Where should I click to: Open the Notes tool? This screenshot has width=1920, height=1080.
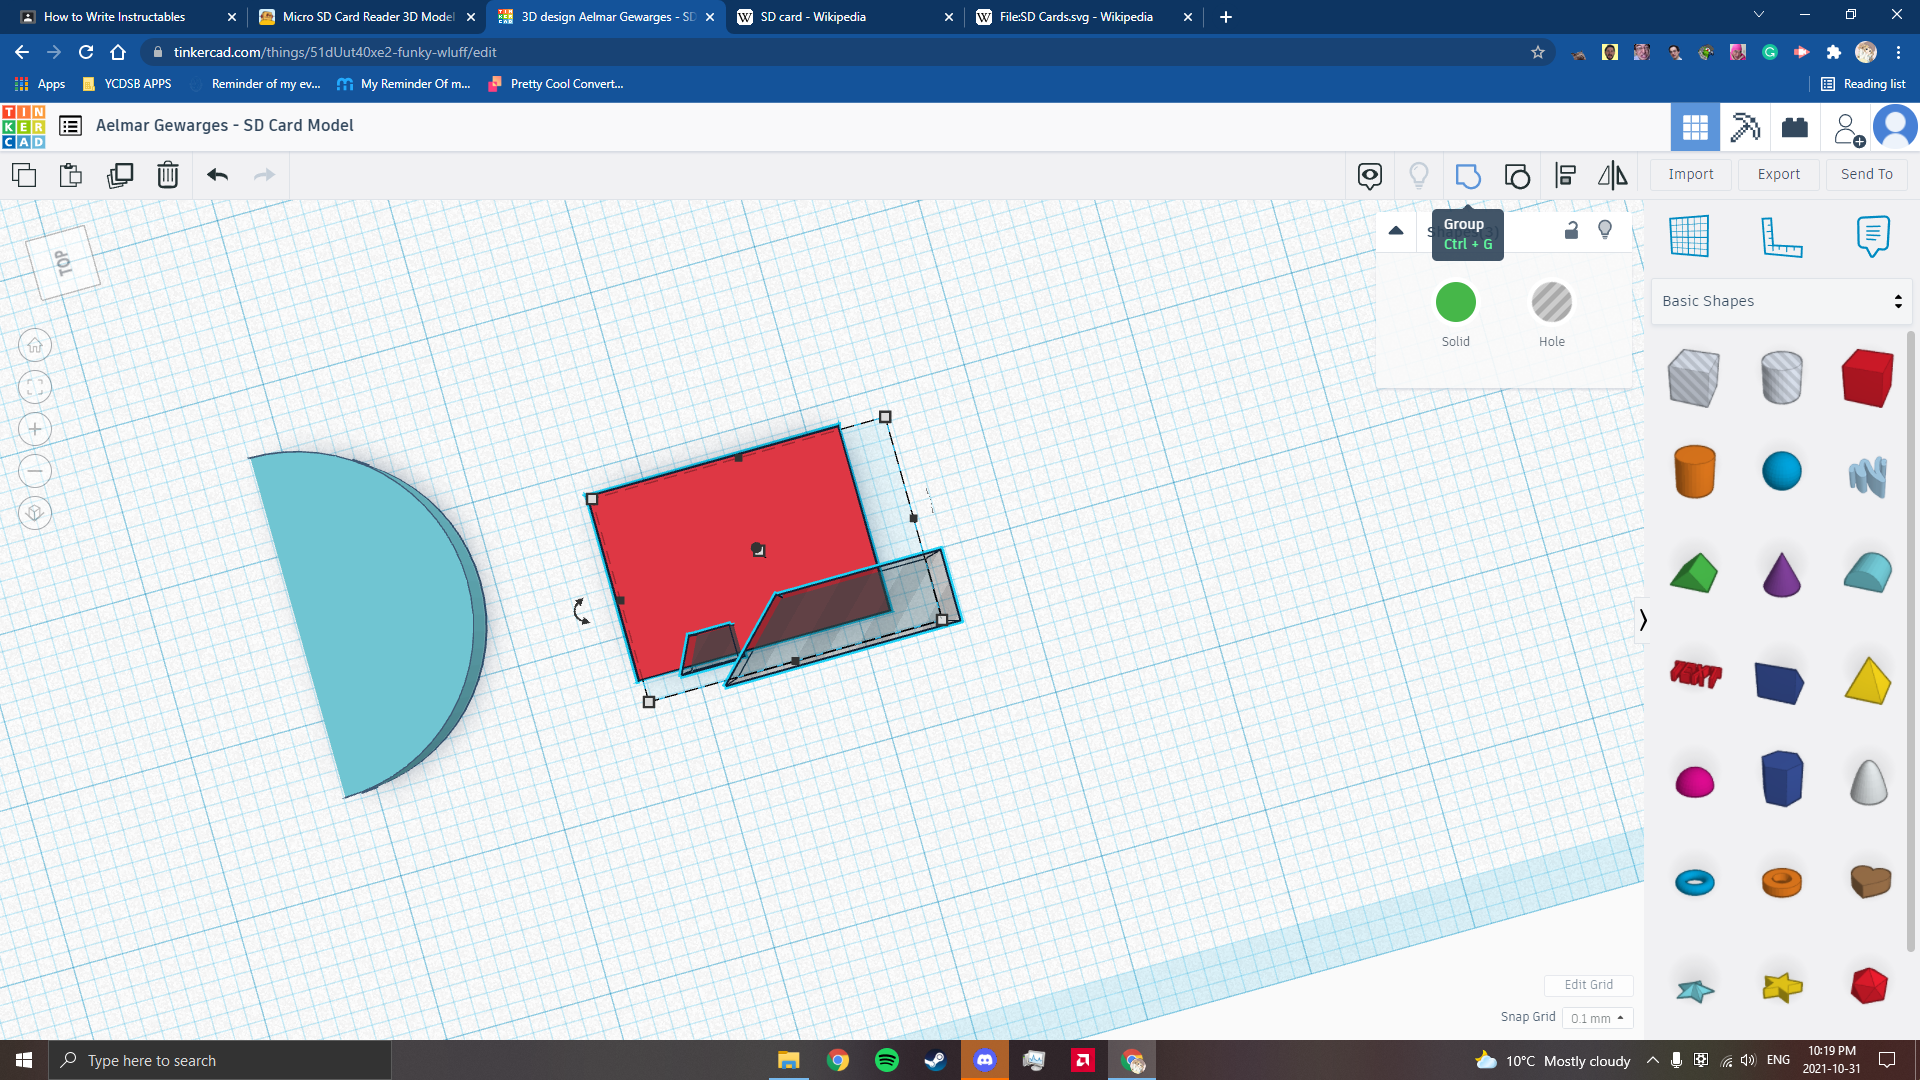tap(1873, 236)
